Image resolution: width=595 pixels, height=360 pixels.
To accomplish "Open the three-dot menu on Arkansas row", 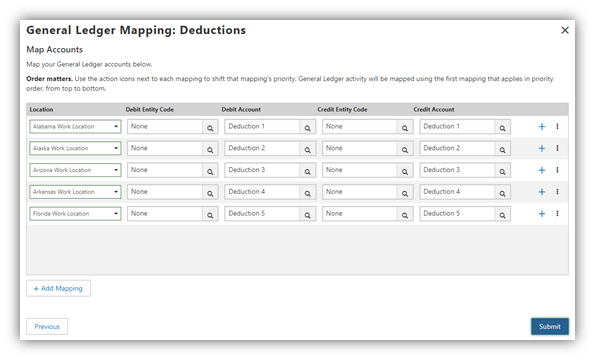I will point(557,192).
